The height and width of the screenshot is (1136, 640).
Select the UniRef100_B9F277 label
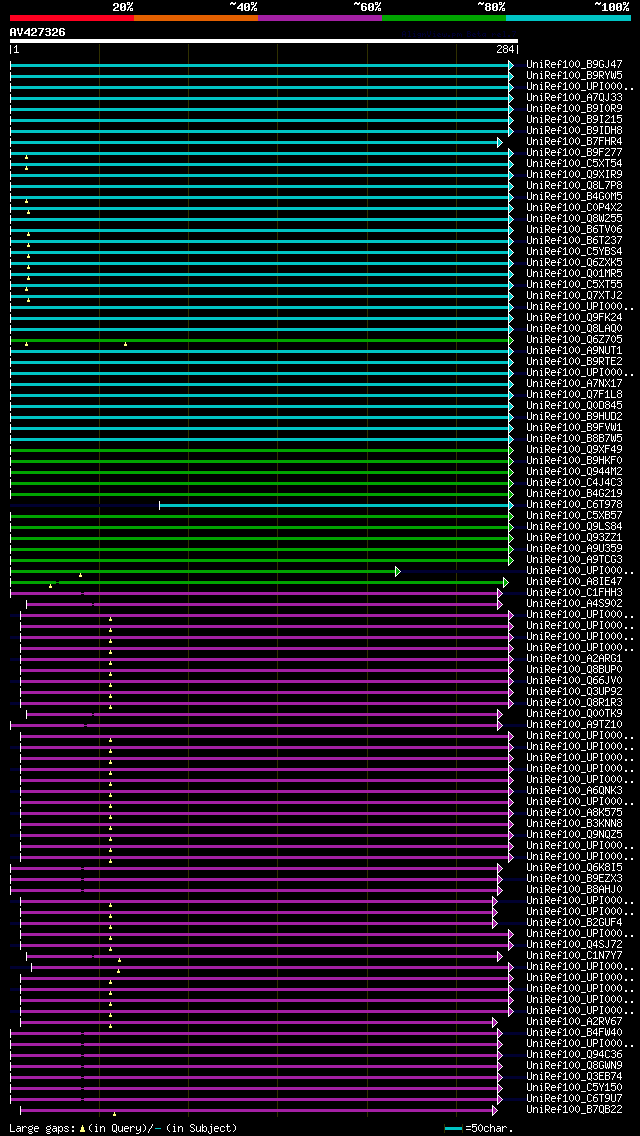(574, 152)
